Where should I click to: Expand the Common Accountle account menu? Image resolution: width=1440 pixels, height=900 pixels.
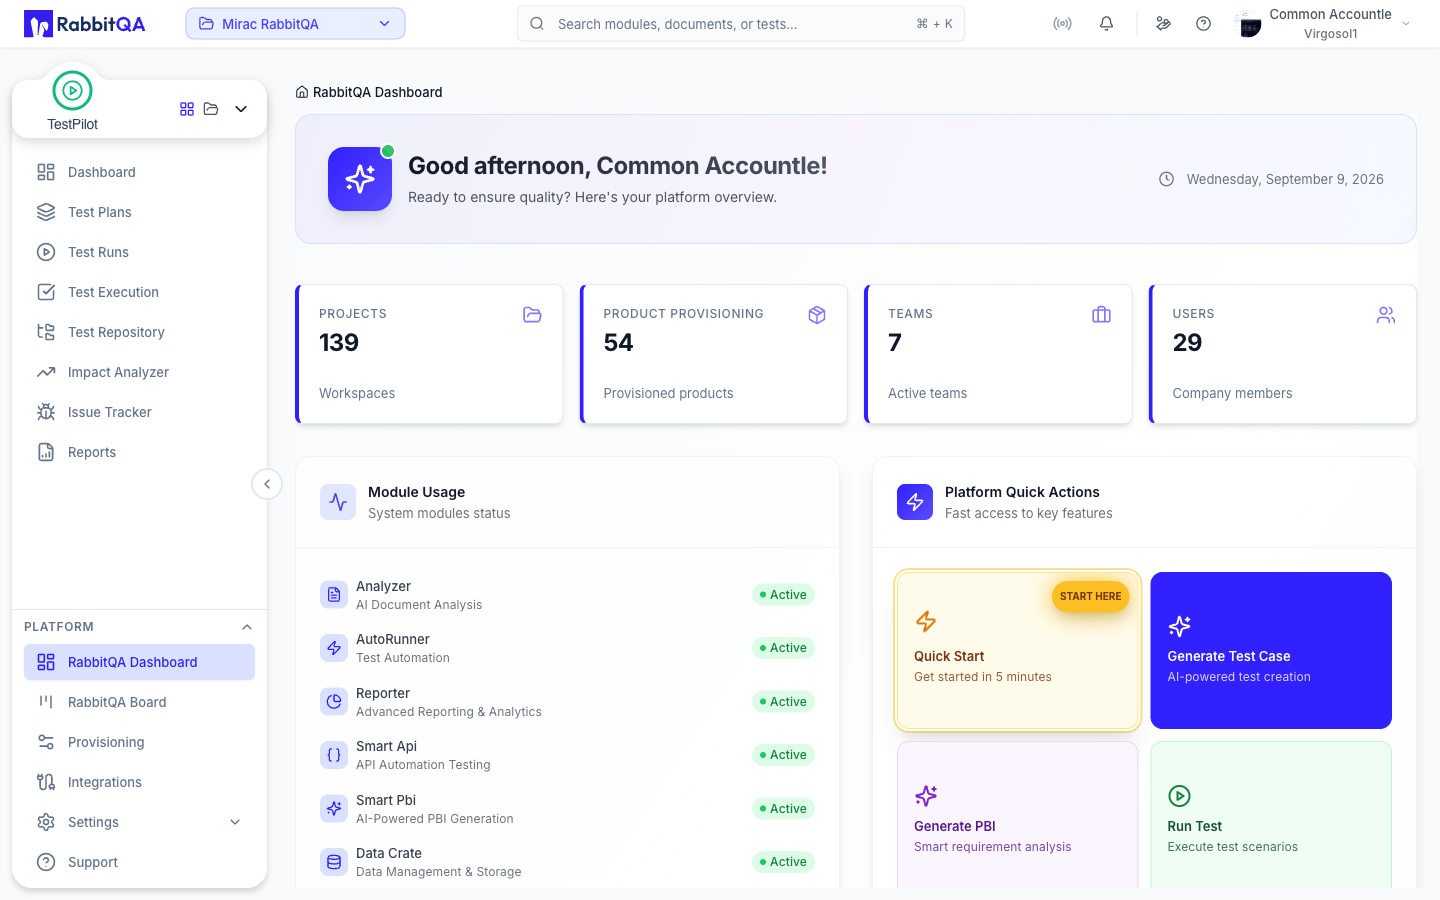[1406, 24]
